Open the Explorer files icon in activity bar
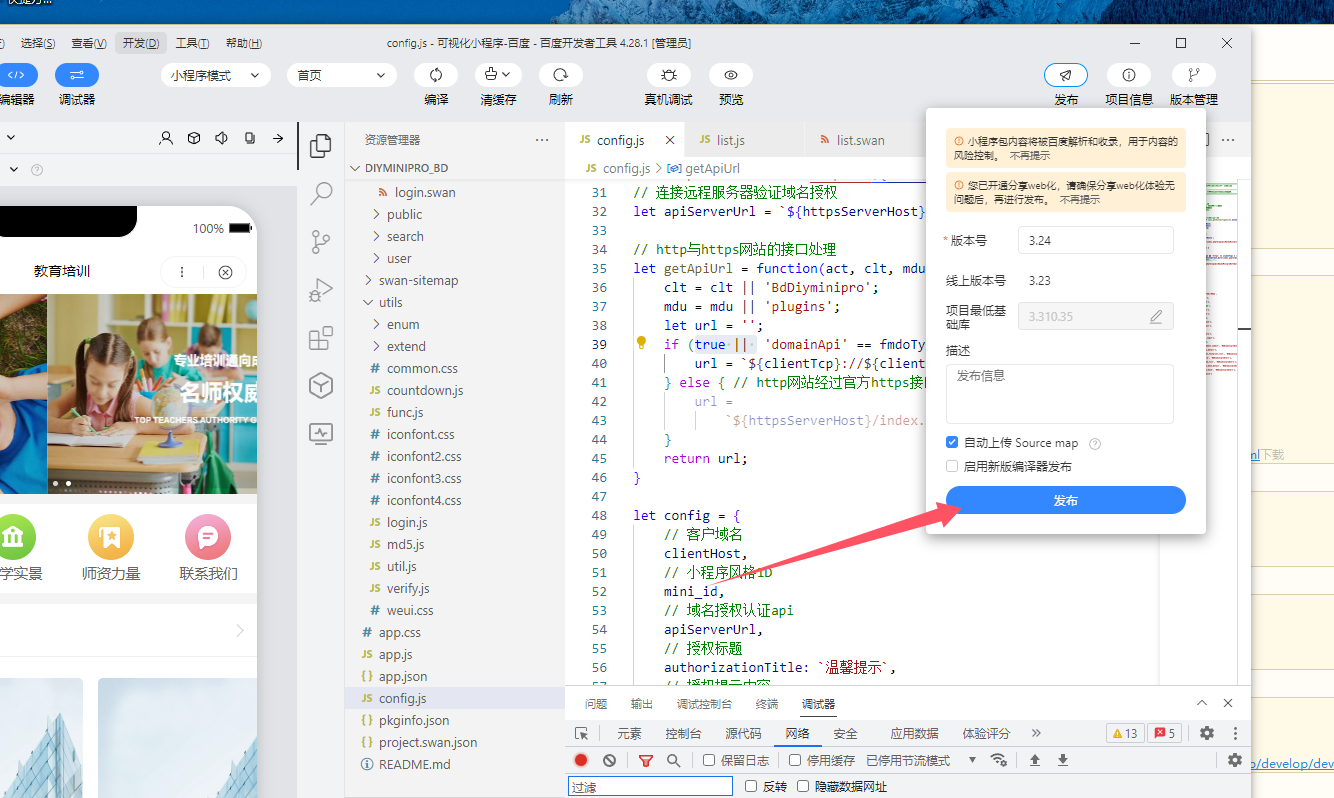Viewport: 1334px width, 798px height. (x=321, y=146)
